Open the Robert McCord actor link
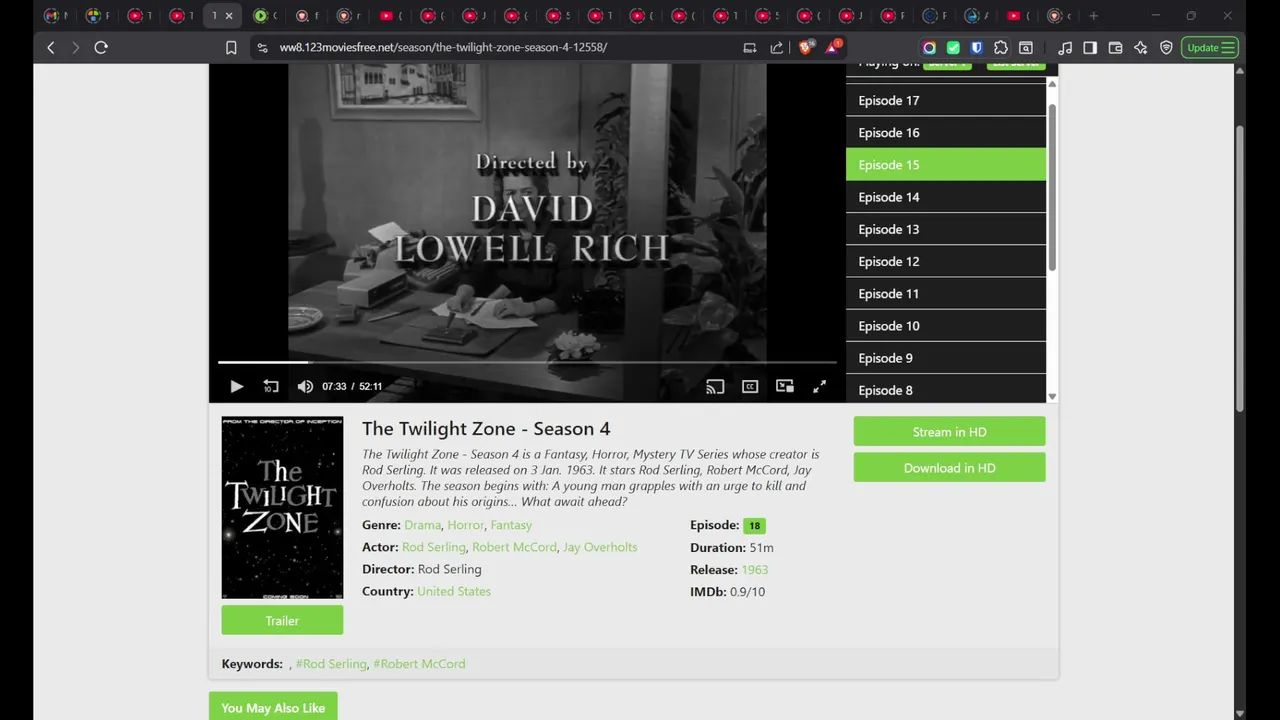This screenshot has width=1280, height=720. (514, 547)
